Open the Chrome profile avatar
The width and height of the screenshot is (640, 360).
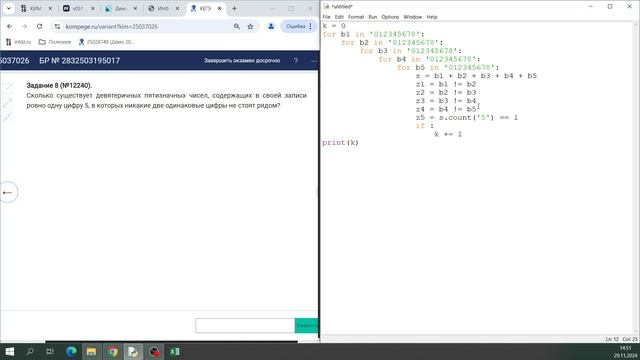[271, 26]
